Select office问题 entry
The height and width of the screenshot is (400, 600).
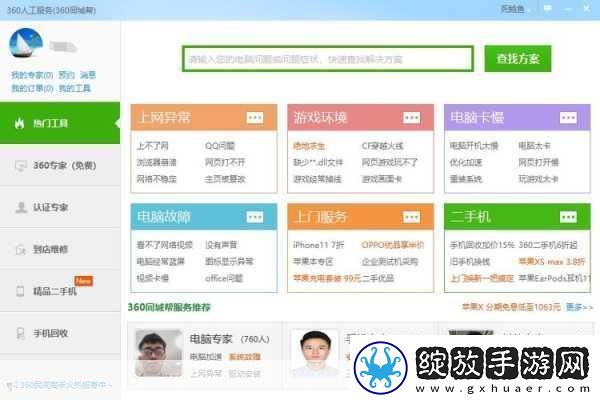point(224,278)
